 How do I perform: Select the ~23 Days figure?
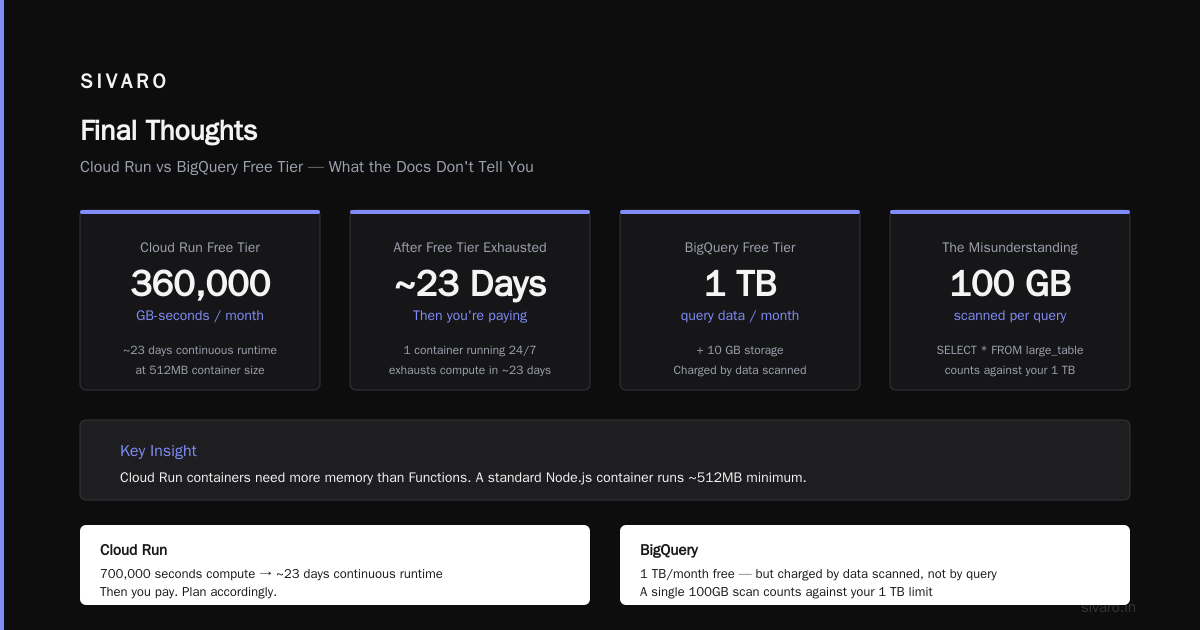coord(470,283)
